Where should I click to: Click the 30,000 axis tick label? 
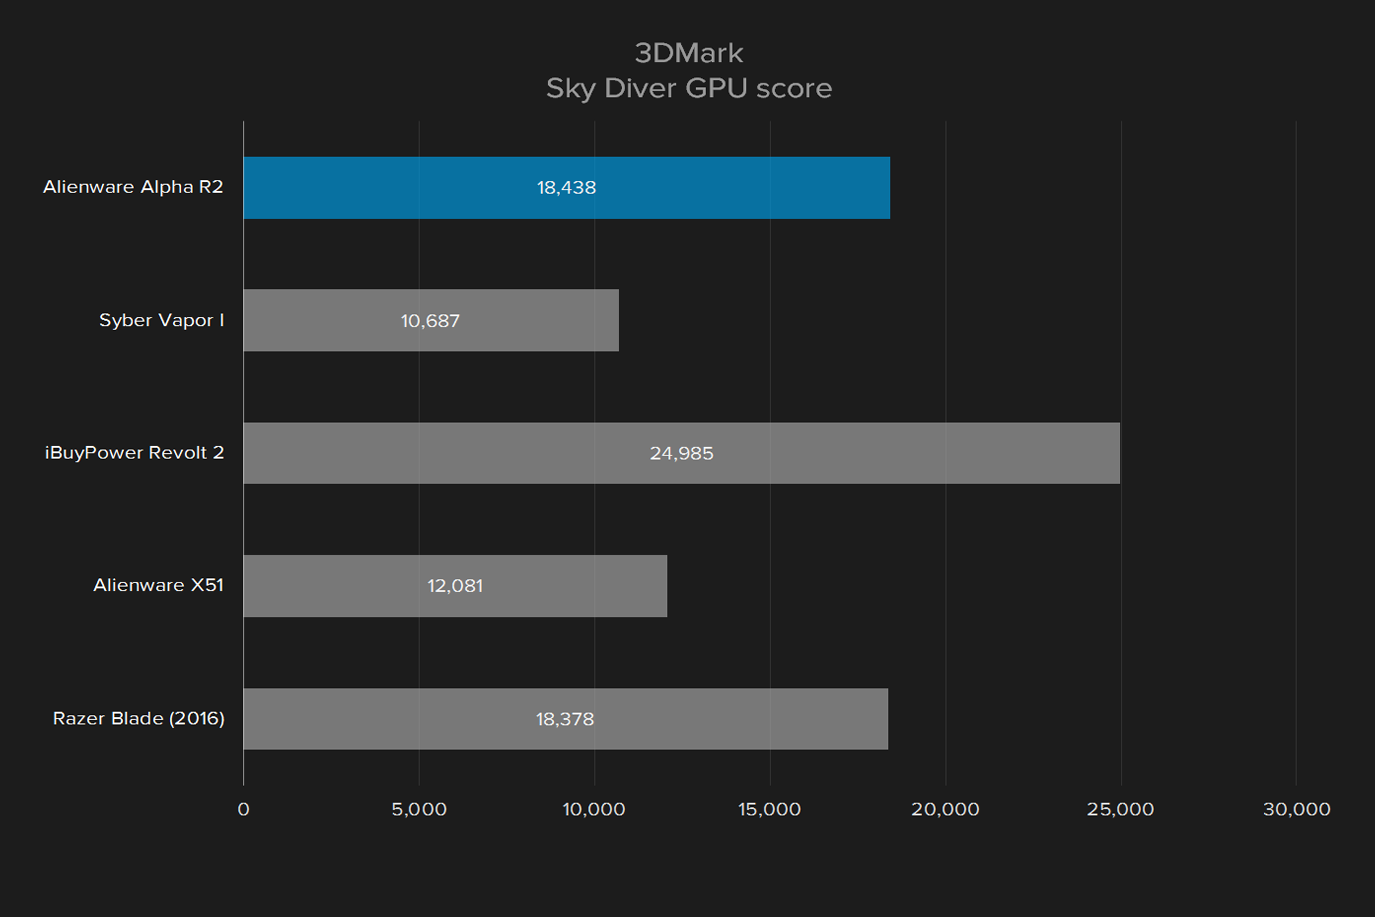pos(1297,809)
